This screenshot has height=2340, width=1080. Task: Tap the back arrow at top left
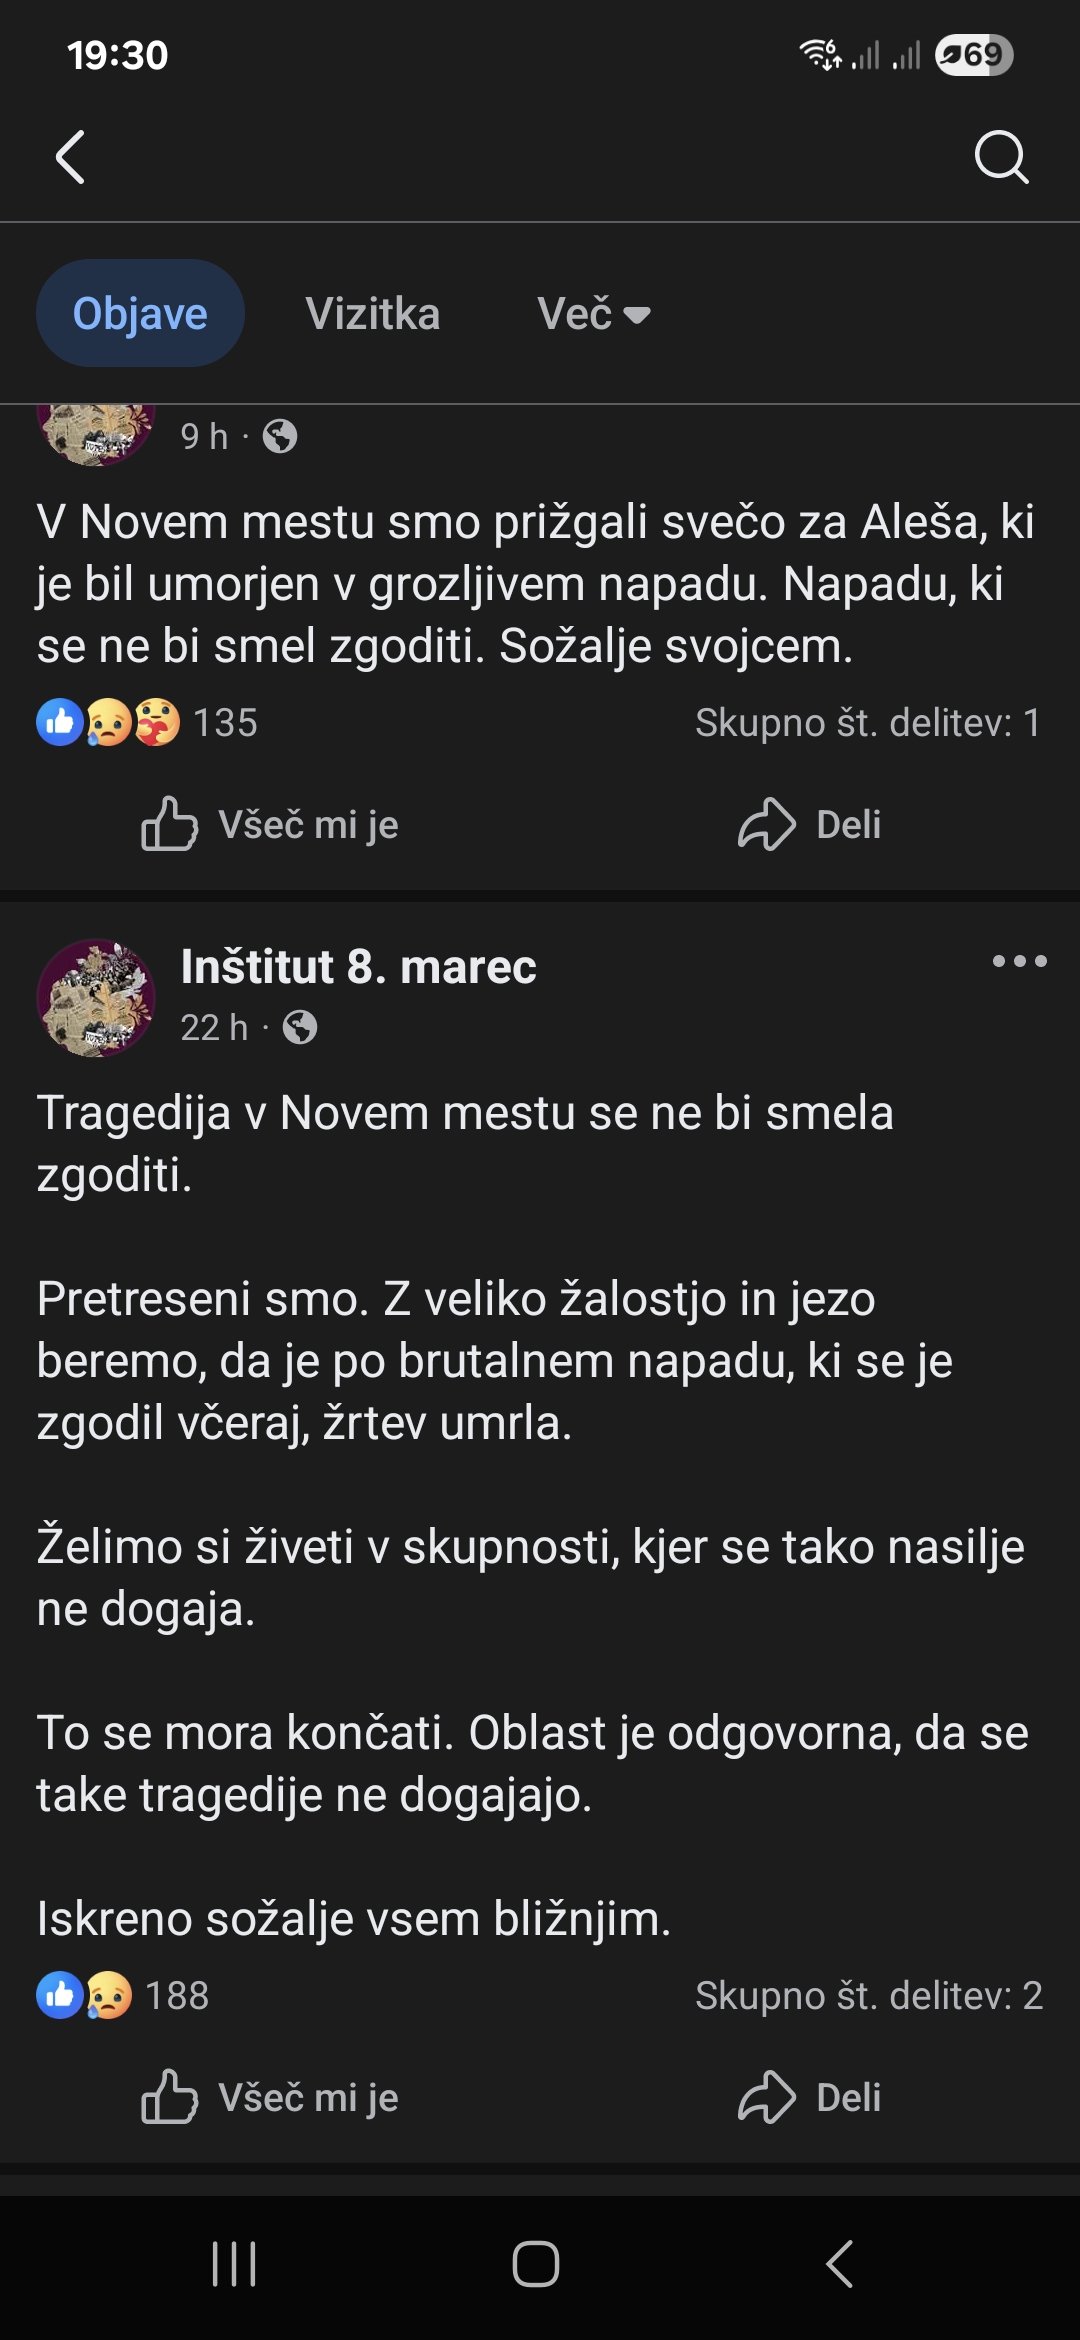[x=70, y=157]
